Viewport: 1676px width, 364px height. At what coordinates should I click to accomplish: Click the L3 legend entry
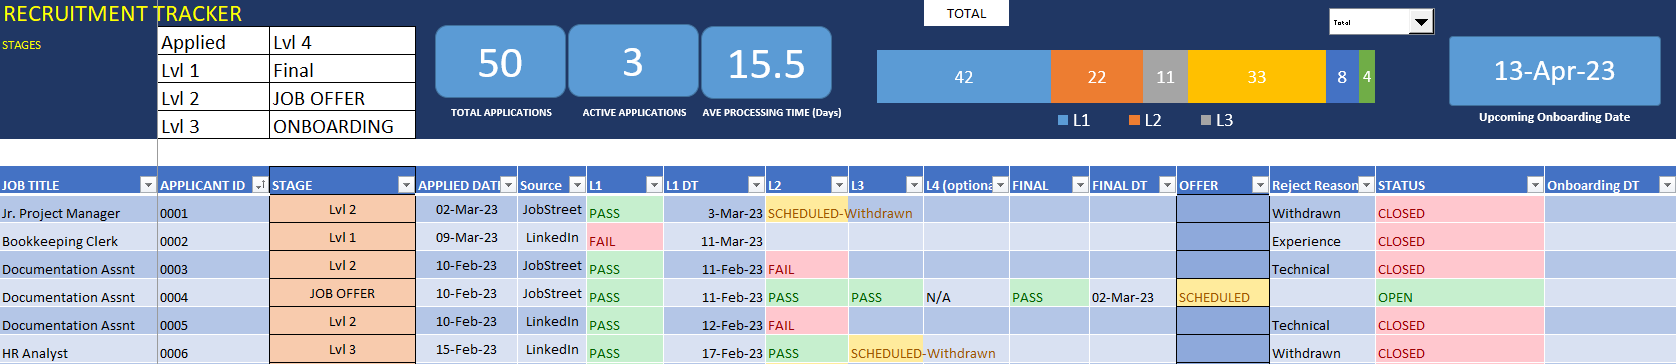[1217, 120]
